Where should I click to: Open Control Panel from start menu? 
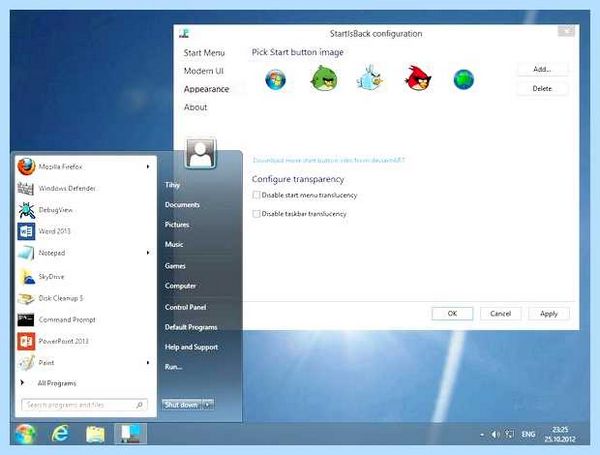185,307
